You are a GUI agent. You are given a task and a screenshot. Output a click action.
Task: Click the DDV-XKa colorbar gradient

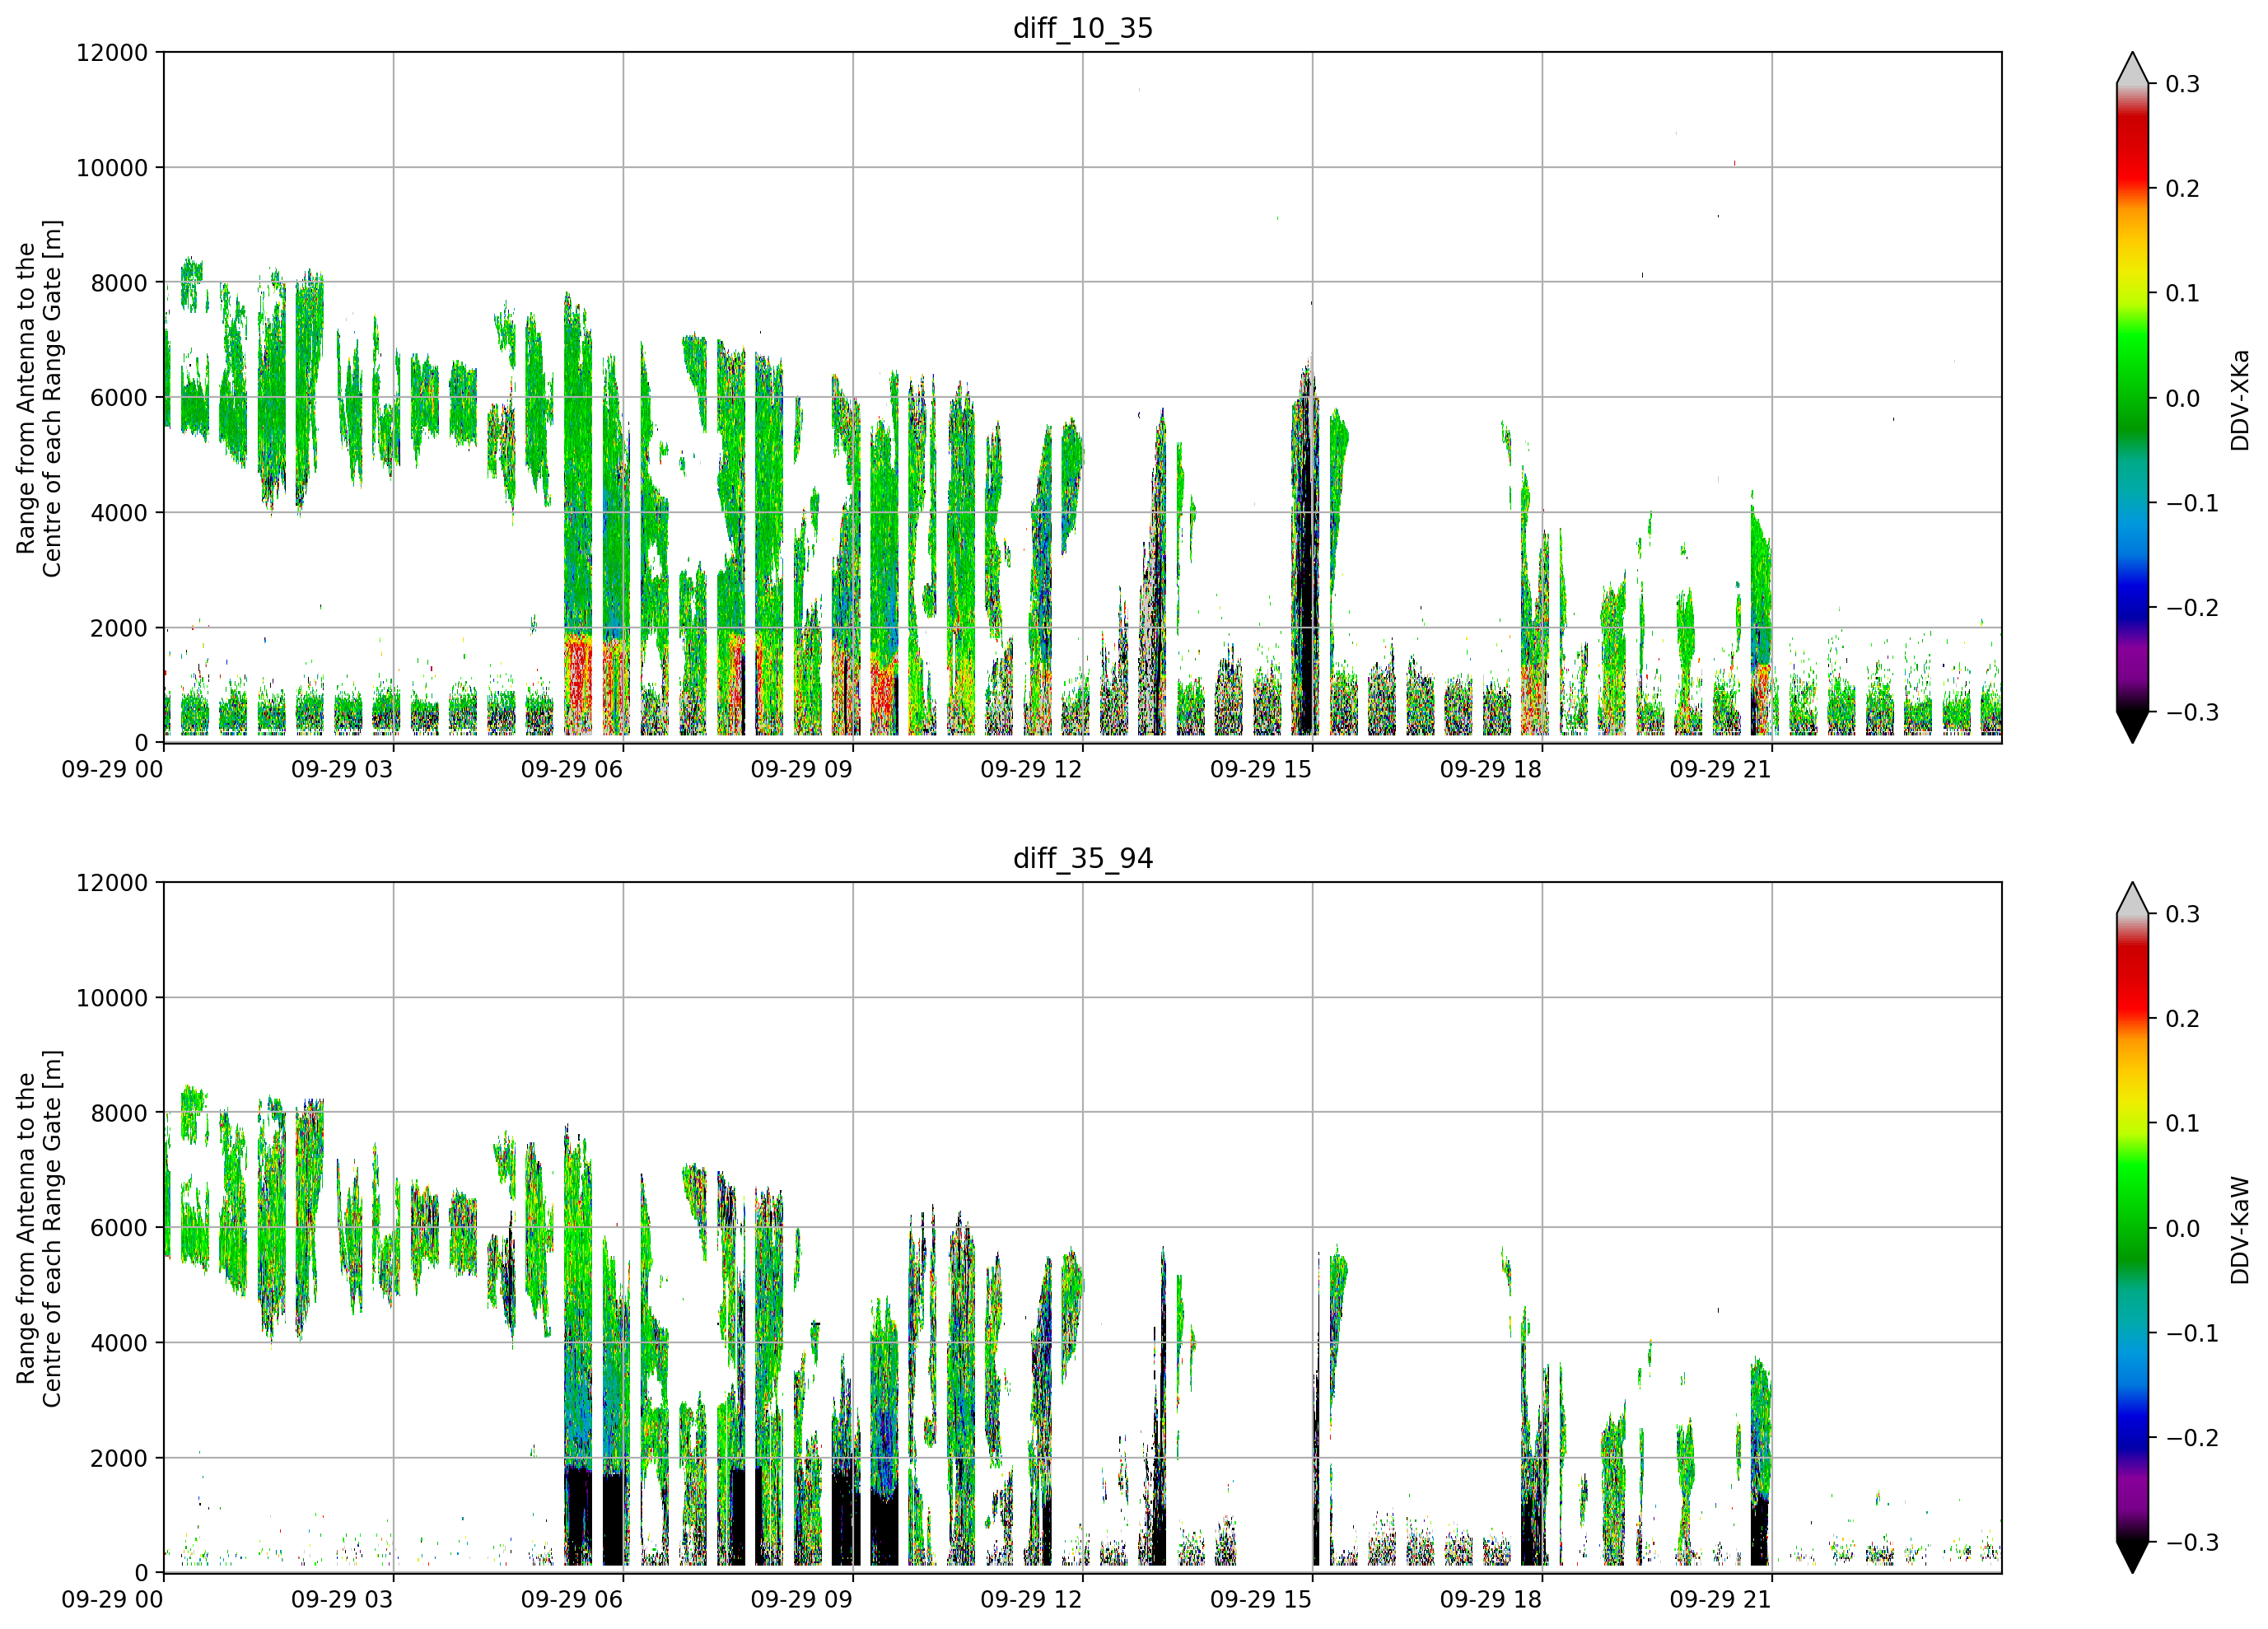pos(2132,398)
